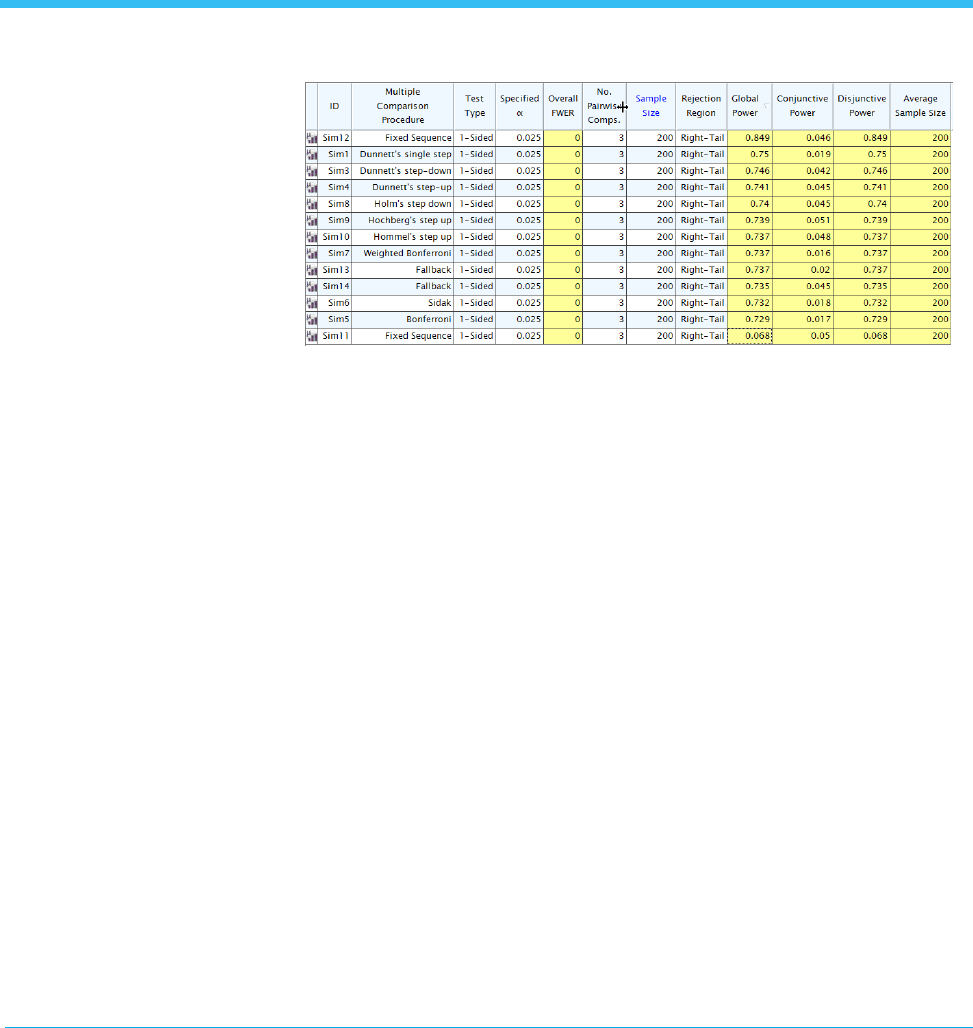This screenshot has width=973, height=1028.
Task: Click the chart icon beside Sim5
Action: (x=311, y=319)
